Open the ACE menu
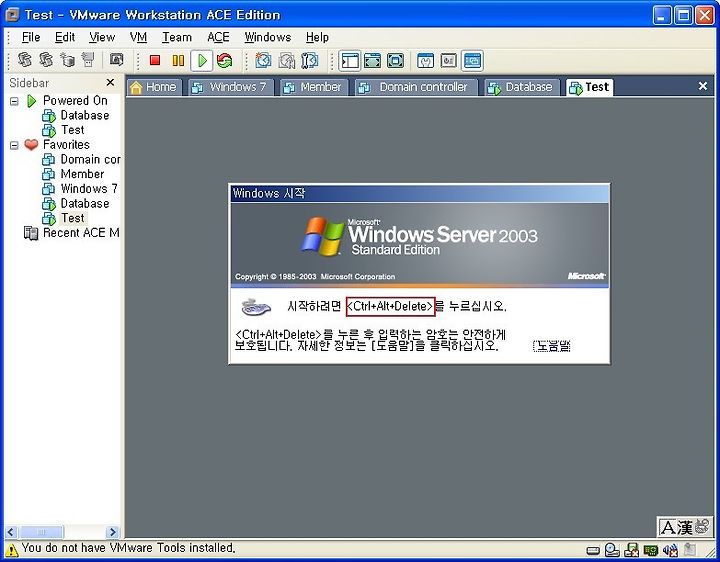720x562 pixels. [218, 37]
